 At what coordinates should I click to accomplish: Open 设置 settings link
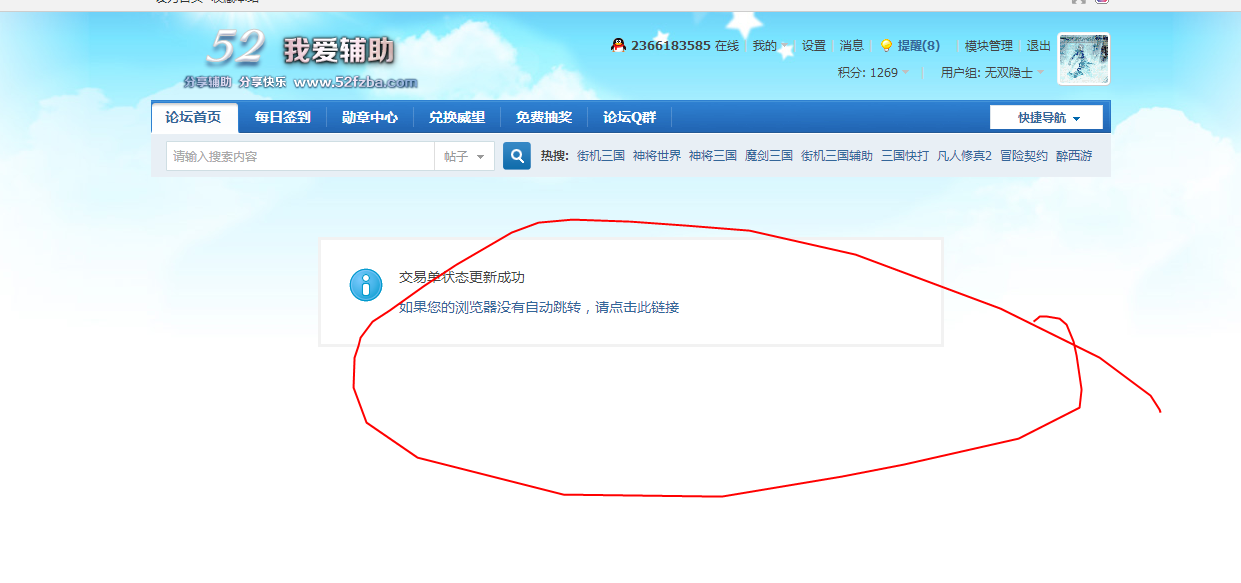814,46
